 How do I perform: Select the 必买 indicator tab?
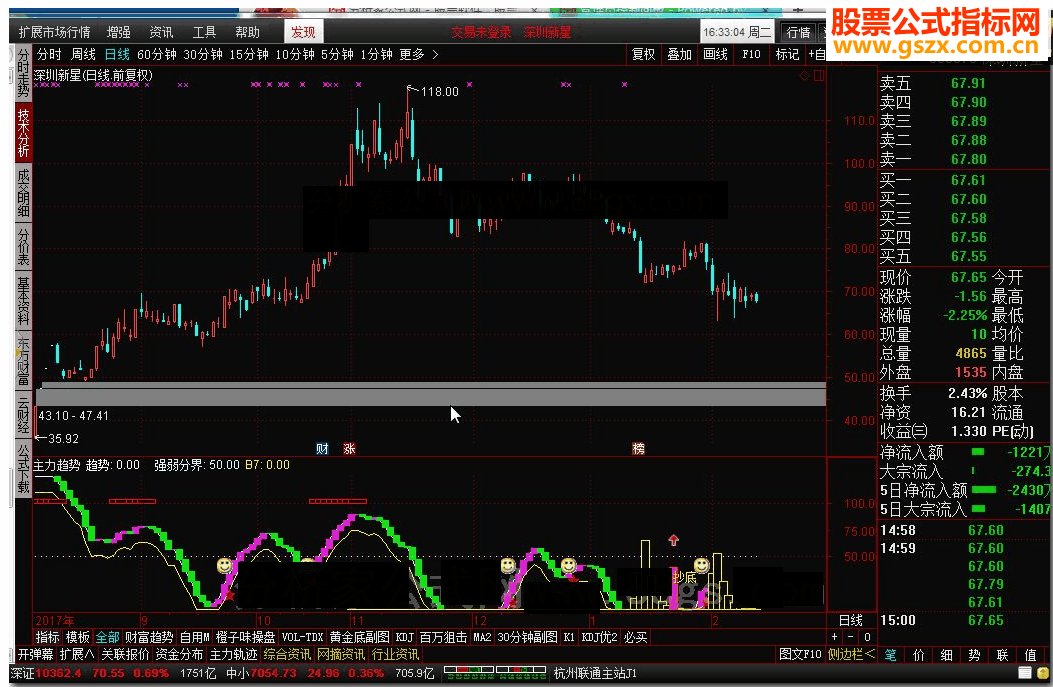[635, 637]
